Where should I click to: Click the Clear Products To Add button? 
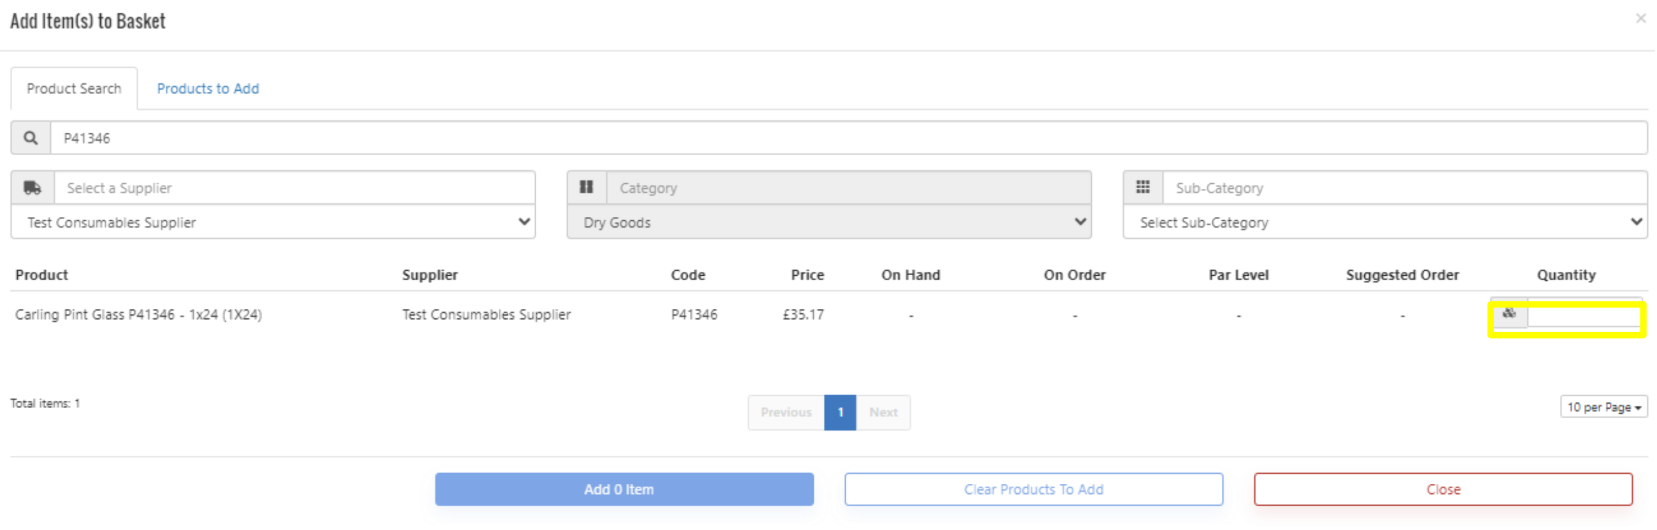coord(1033,489)
